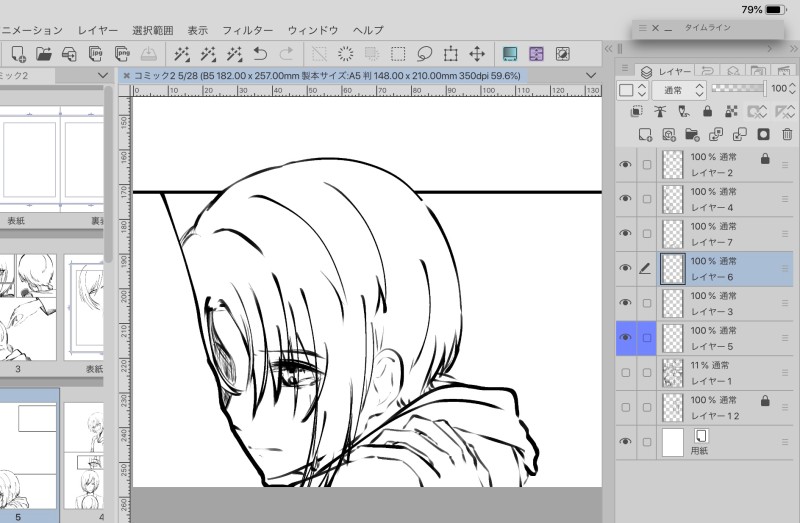Open the teal CLIP STUDIO icon

(510, 54)
